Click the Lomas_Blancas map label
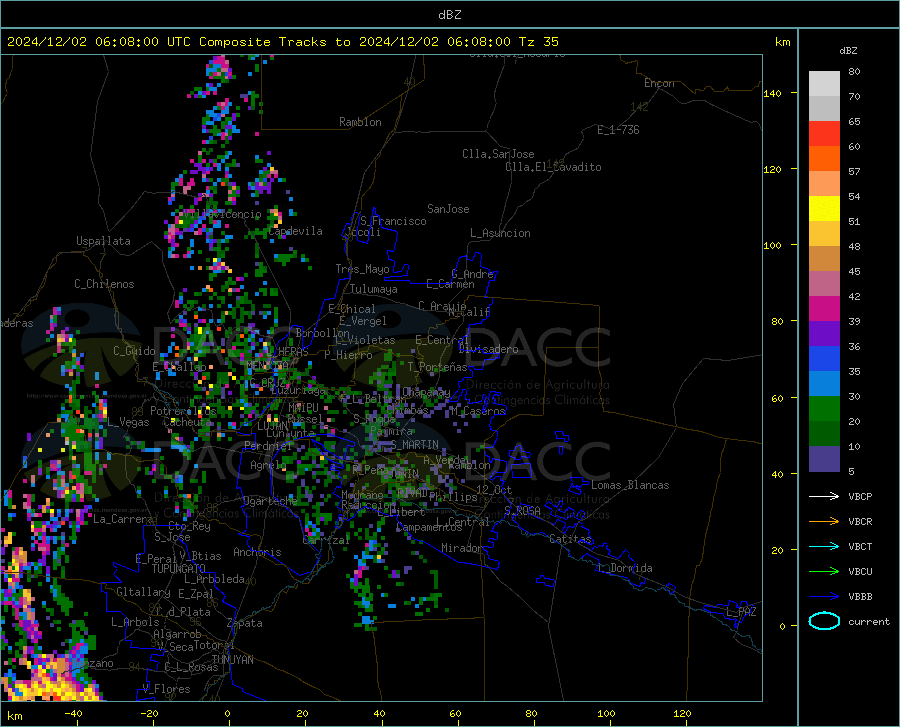This screenshot has height=727, width=900. (x=630, y=485)
